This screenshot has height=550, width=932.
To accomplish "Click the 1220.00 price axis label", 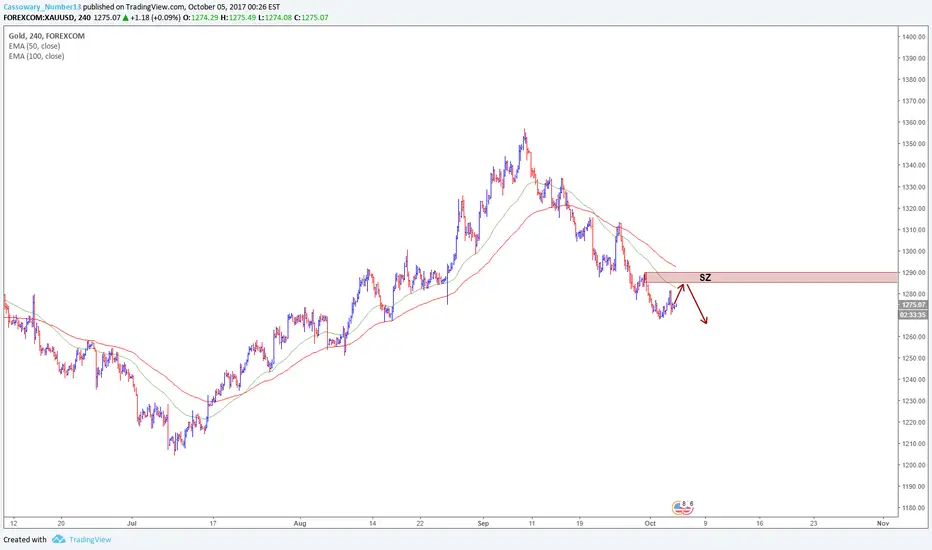I will (914, 422).
